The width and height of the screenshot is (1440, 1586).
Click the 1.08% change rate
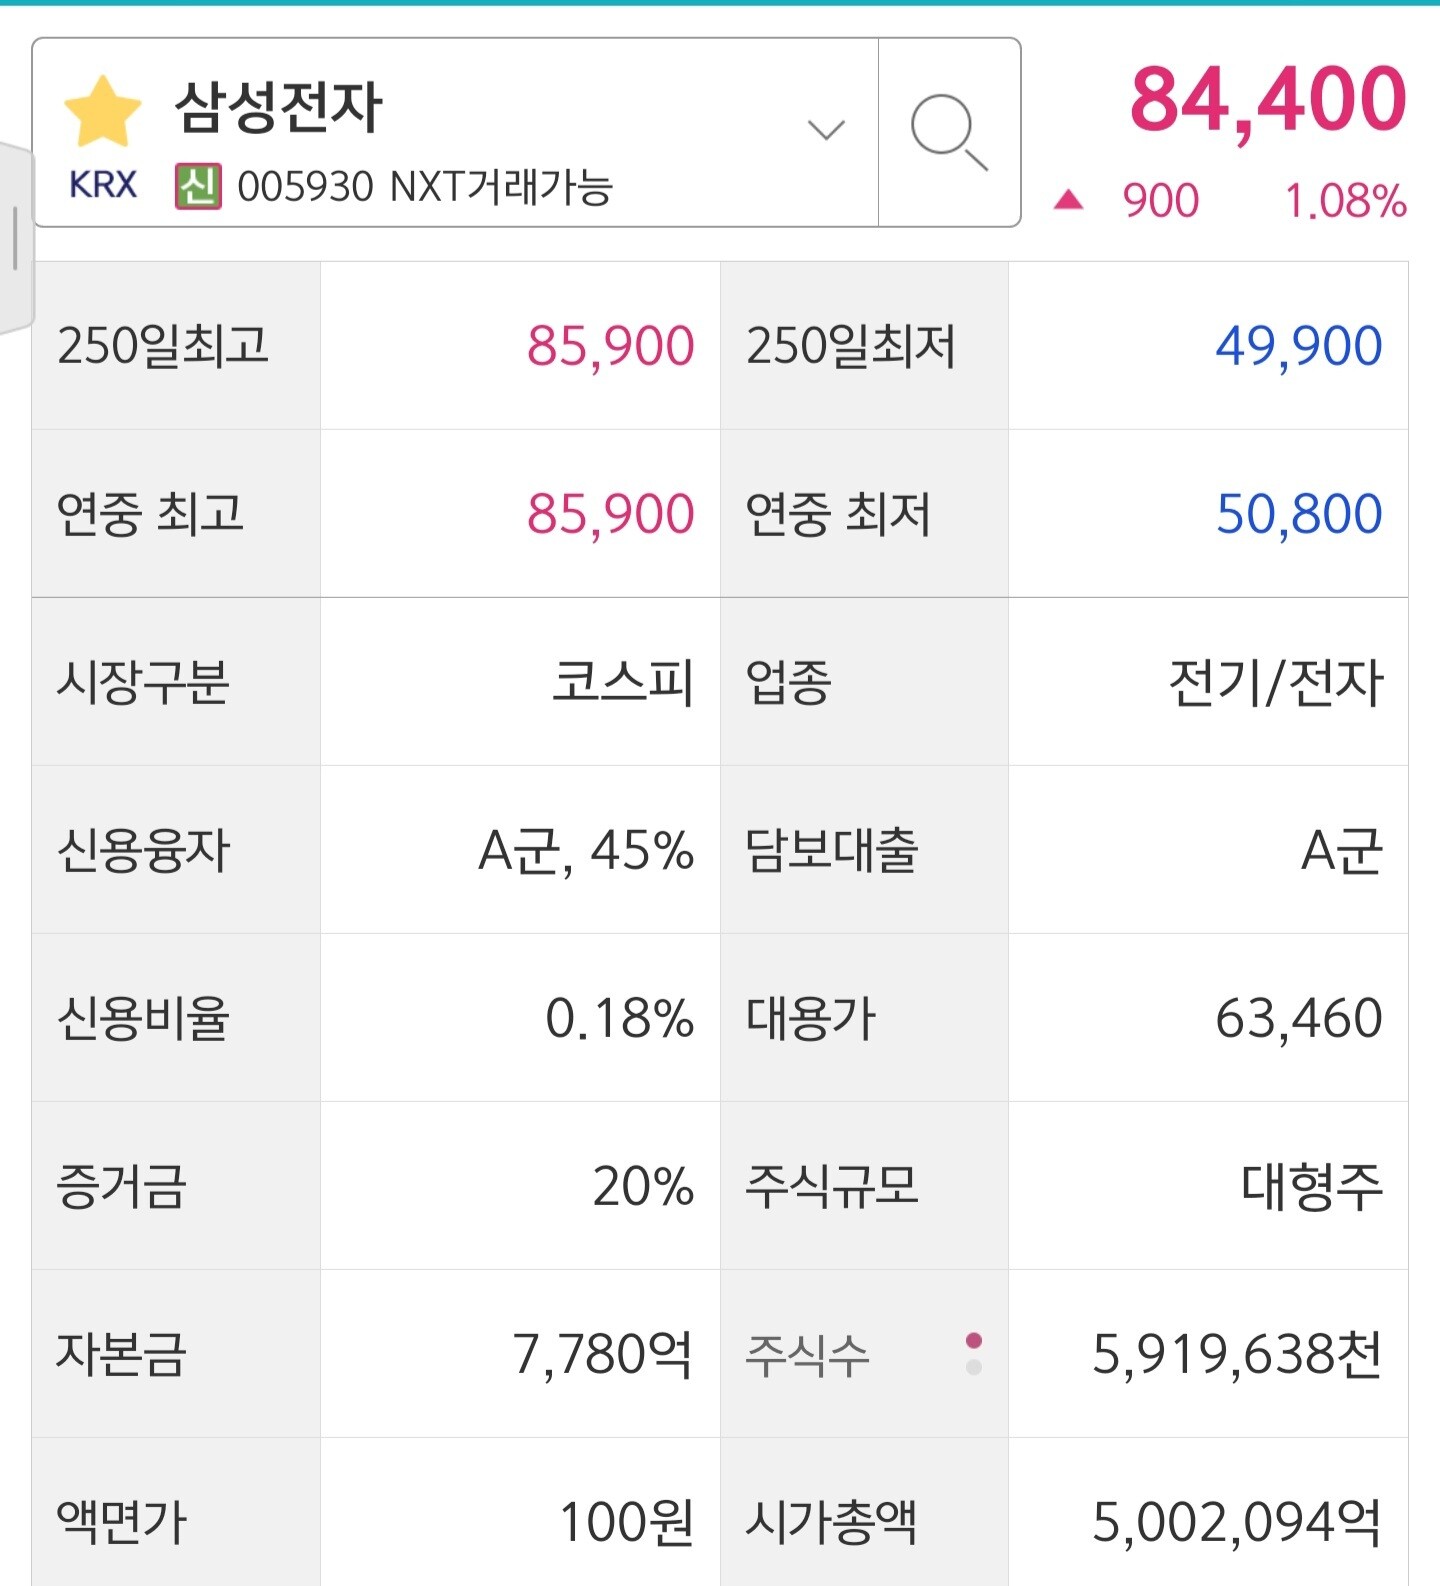point(1345,201)
